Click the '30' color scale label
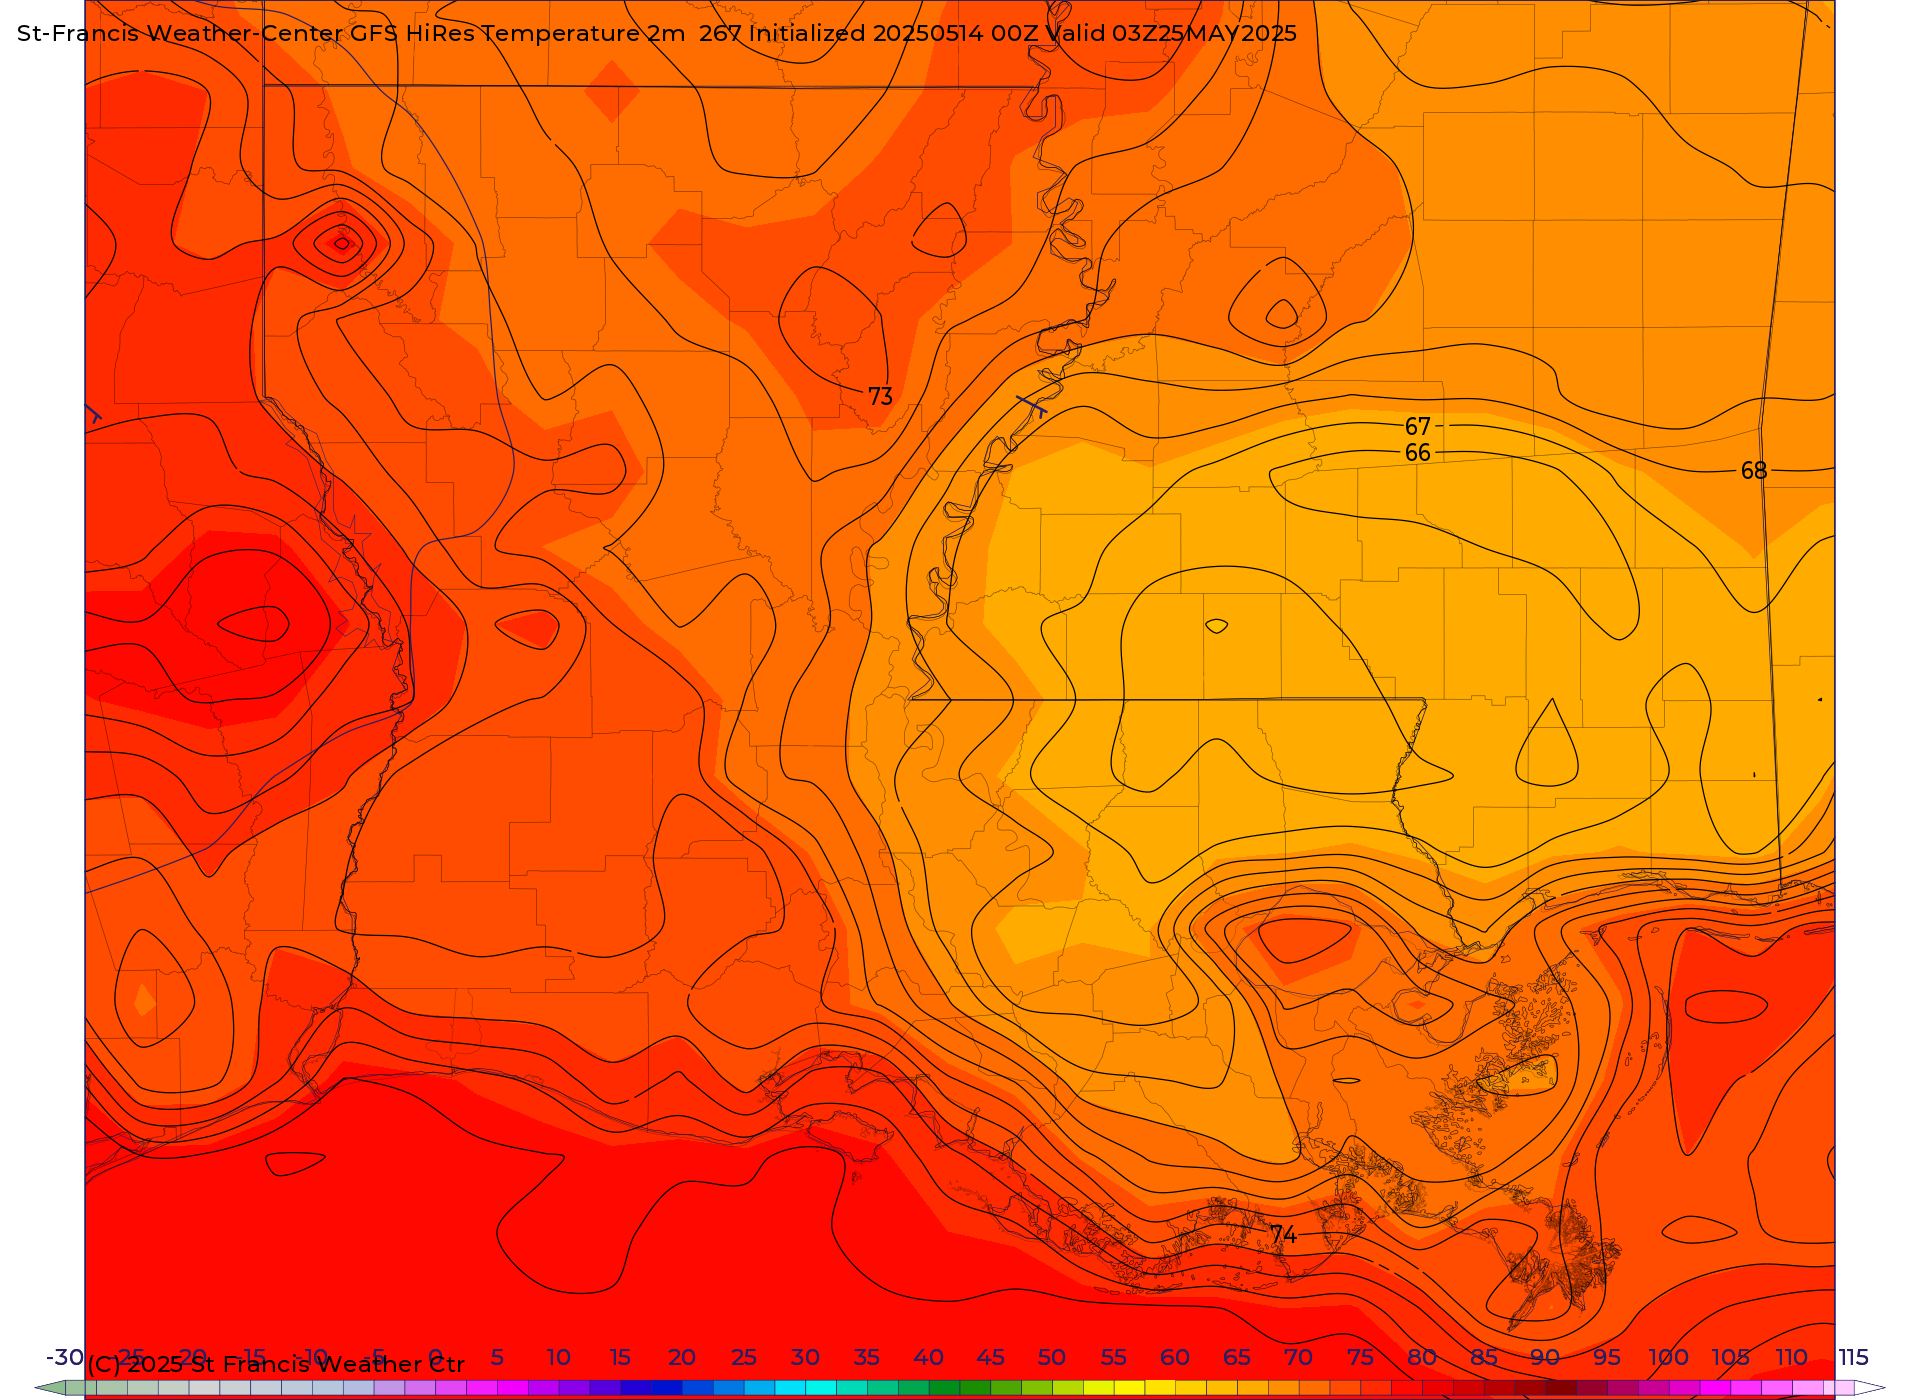 (x=805, y=1357)
